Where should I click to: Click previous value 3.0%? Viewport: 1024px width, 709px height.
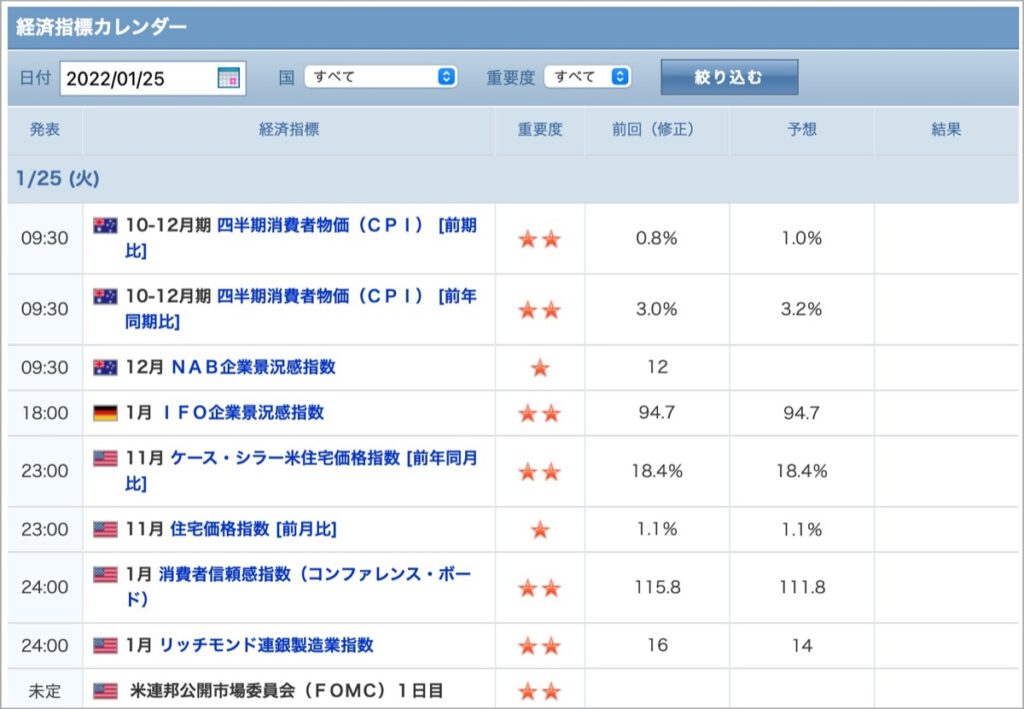(657, 309)
